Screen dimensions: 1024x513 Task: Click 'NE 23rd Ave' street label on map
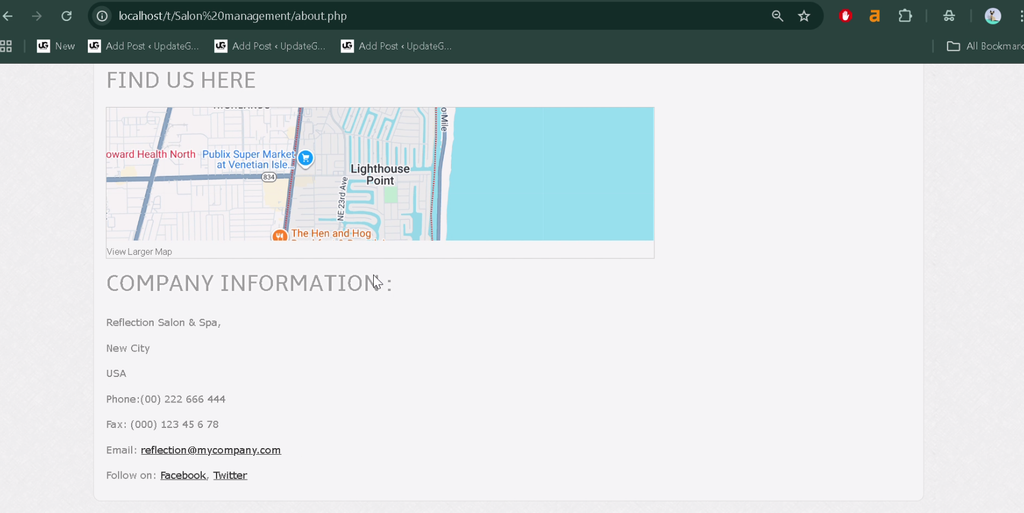(342, 198)
